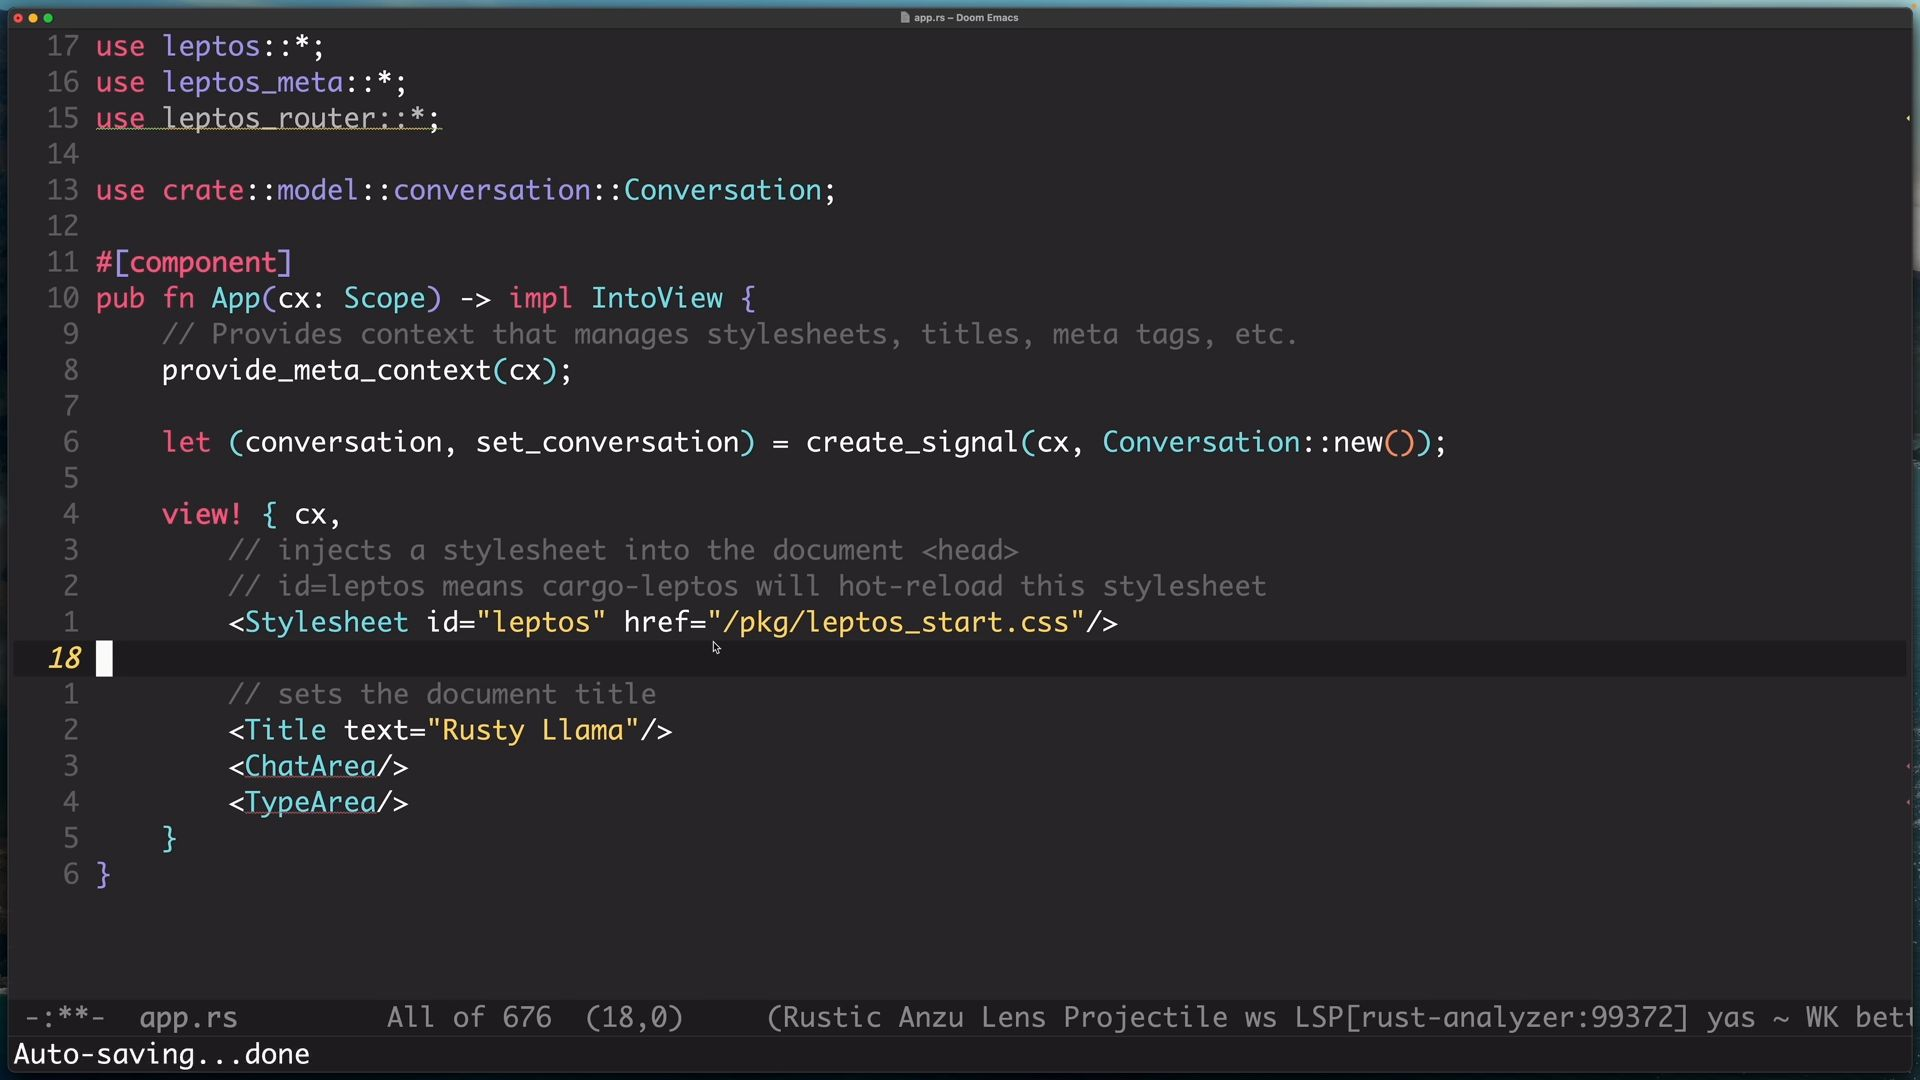This screenshot has width=1920, height=1080.
Task: Click the red error marker beside ChatArea line
Action: [1908, 767]
